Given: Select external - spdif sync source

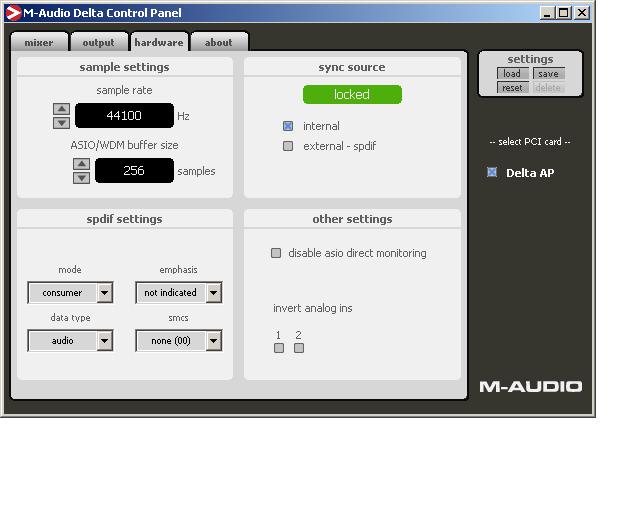Looking at the screenshot, I should pyautogui.click(x=288, y=146).
